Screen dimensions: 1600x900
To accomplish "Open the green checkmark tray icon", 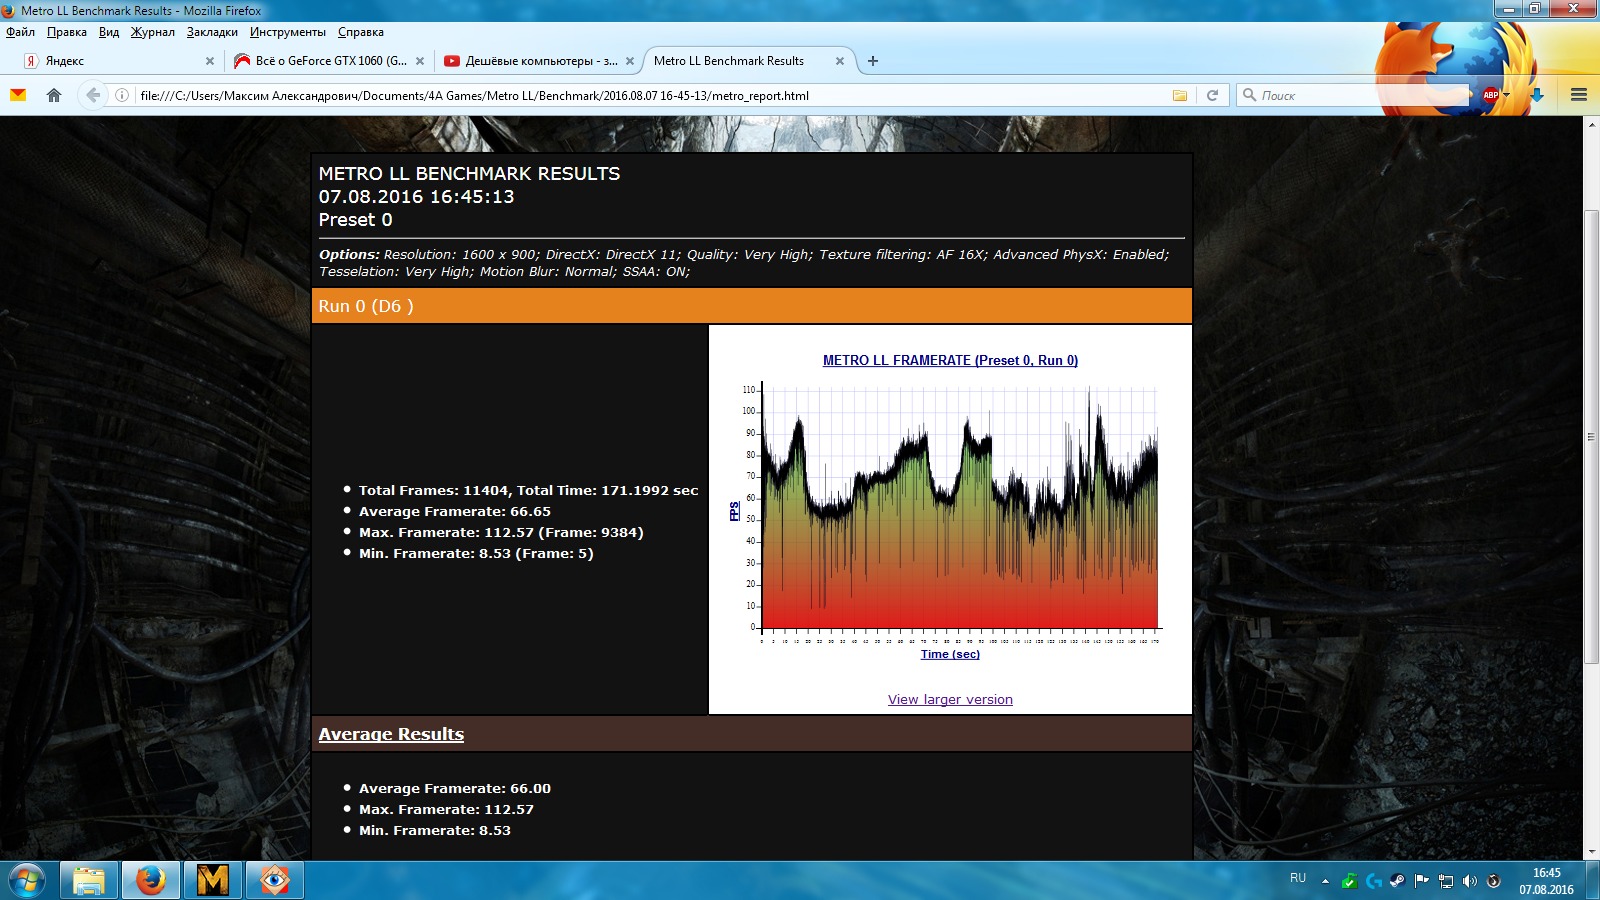I will click(x=1349, y=881).
